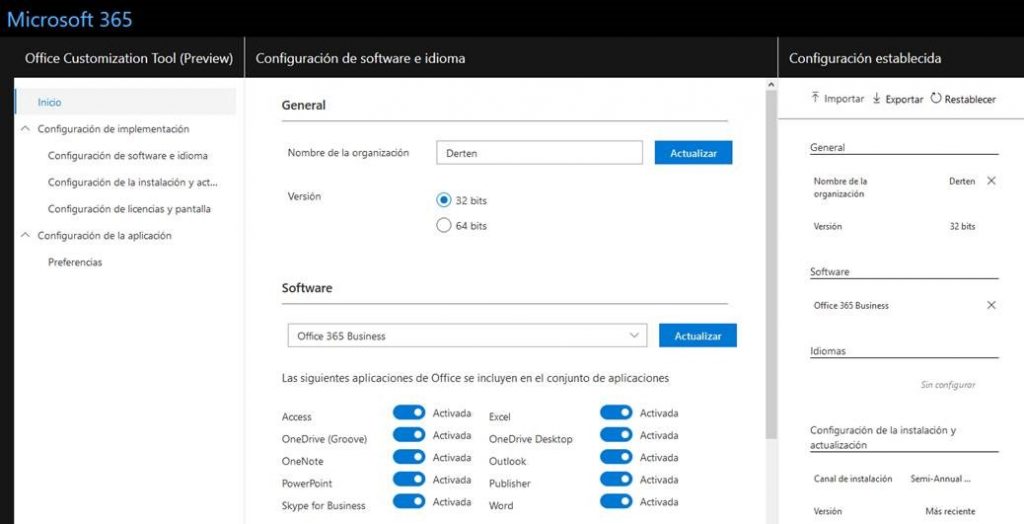
Task: Click the Restablecer circular arrow icon
Action: point(936,98)
